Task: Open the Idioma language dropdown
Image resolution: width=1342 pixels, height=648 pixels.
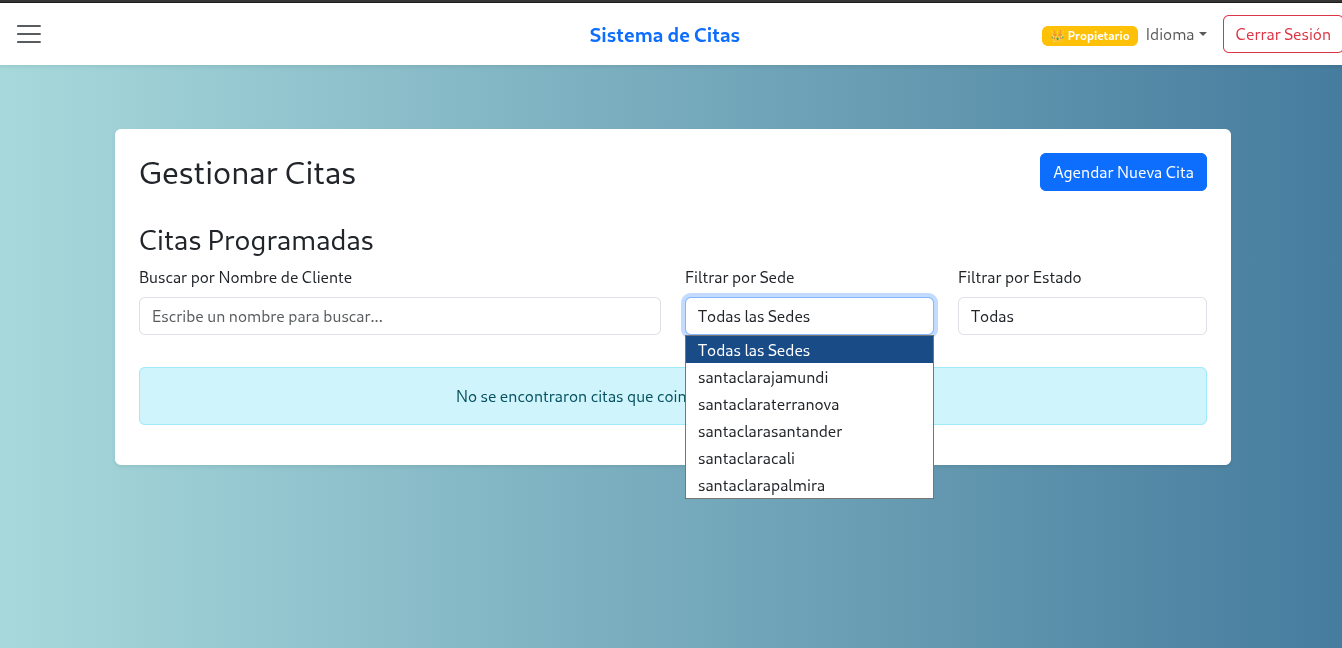Action: pos(1176,34)
